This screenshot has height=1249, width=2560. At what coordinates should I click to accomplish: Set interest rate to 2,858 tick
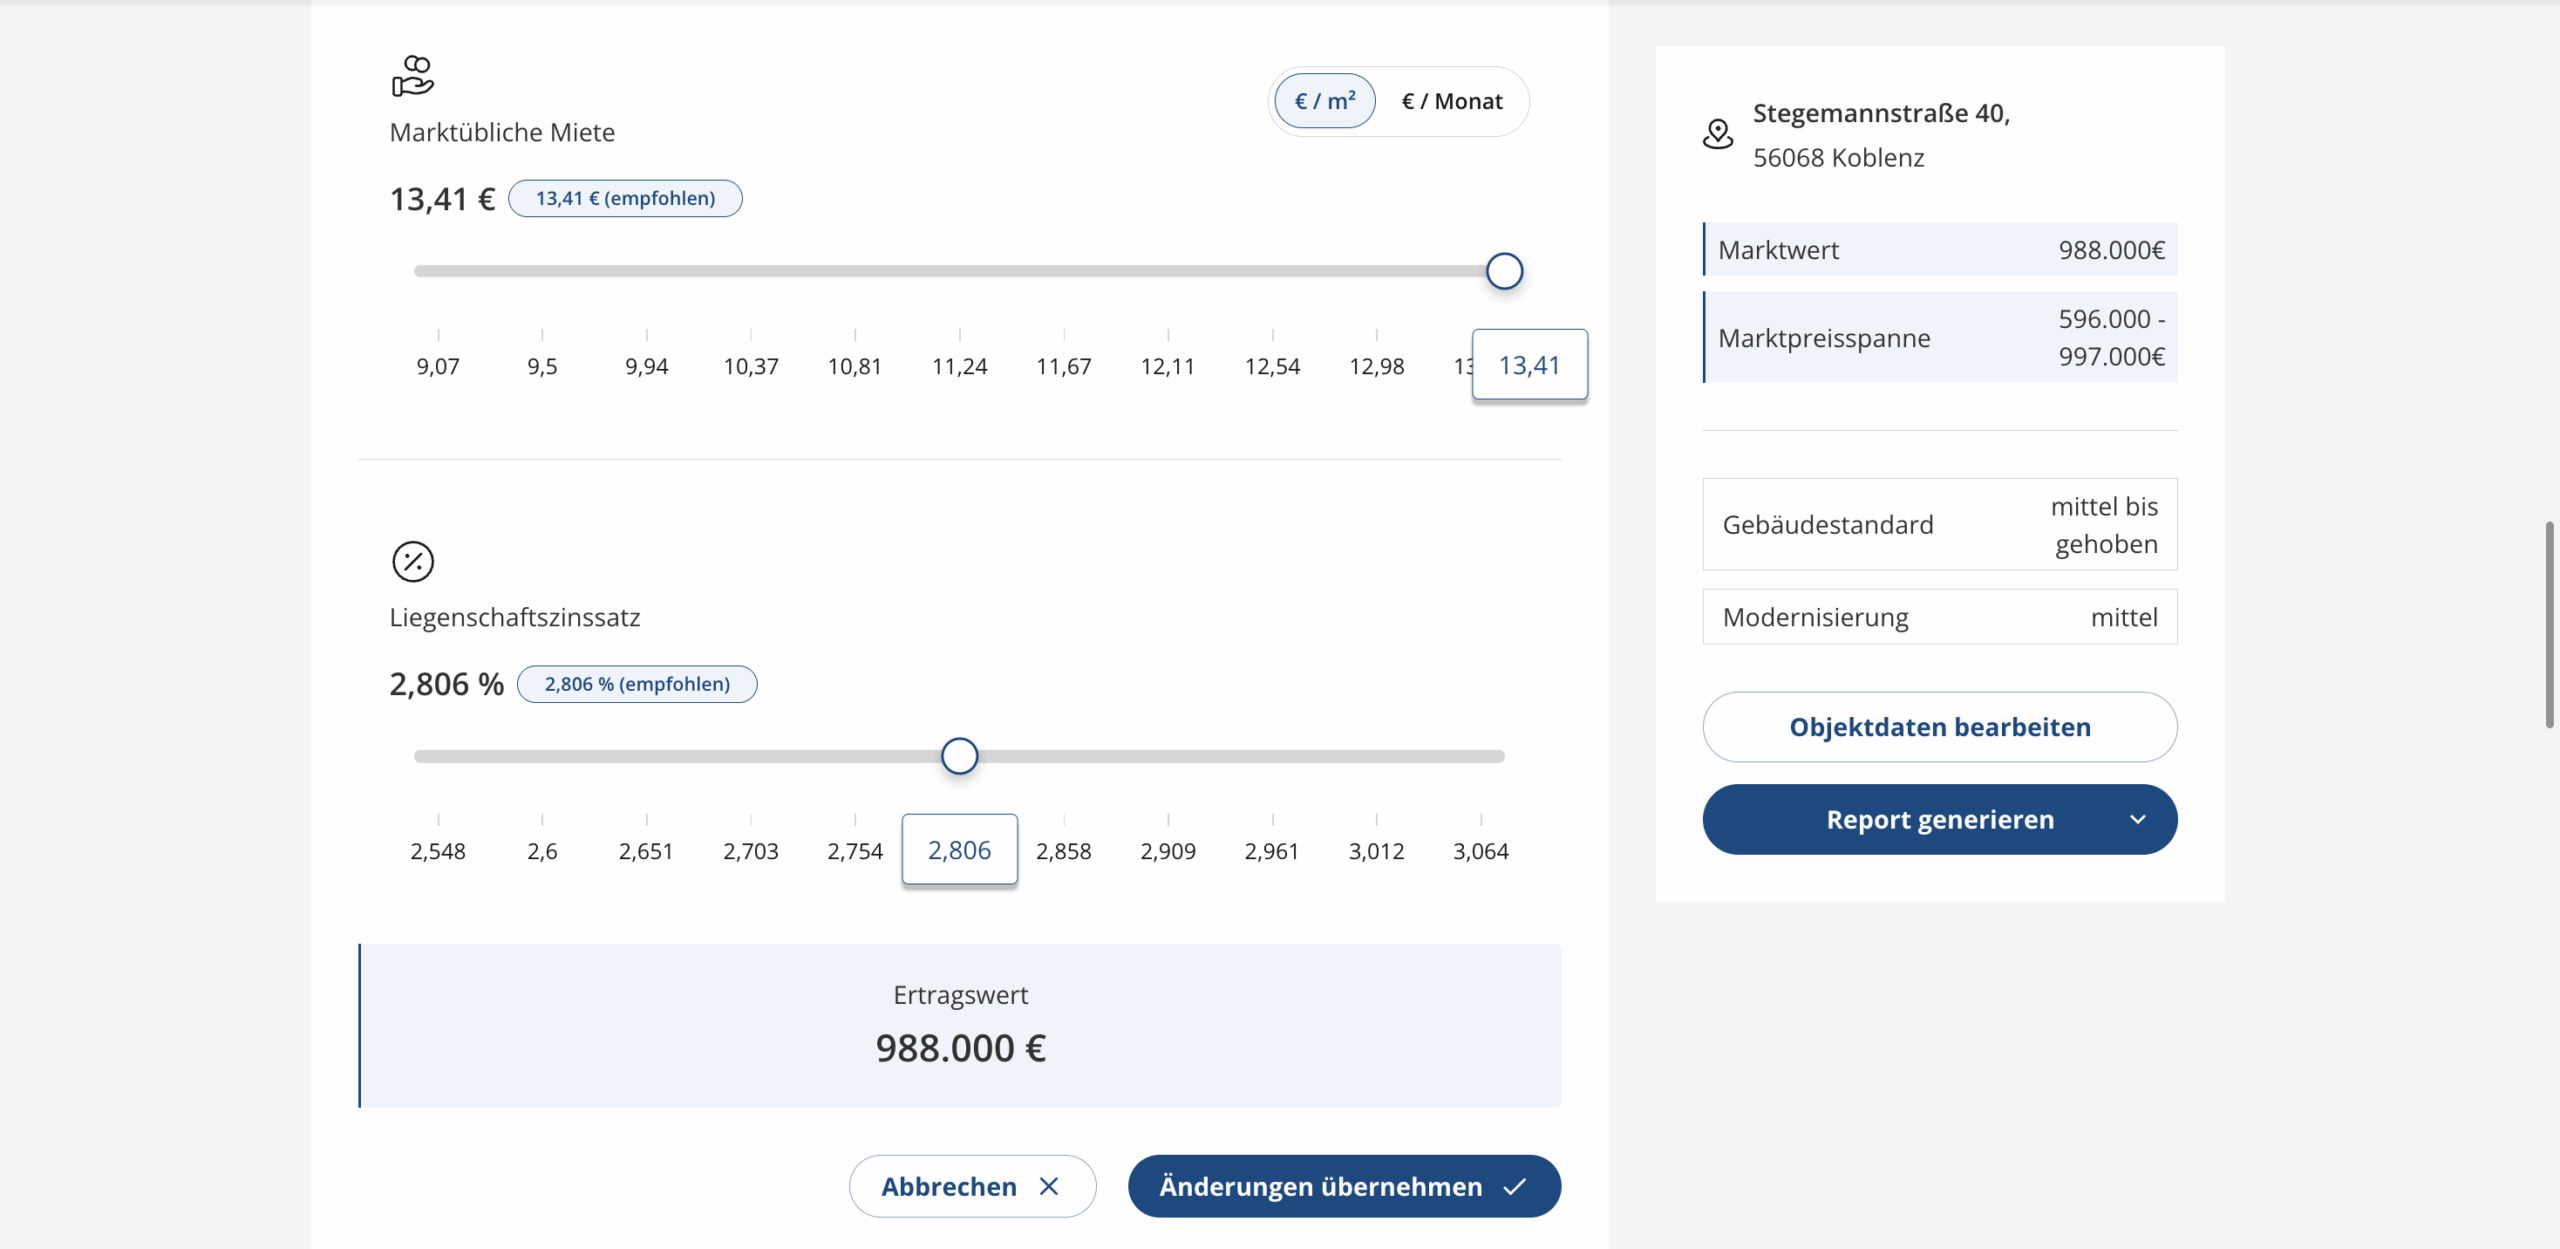point(1063,851)
